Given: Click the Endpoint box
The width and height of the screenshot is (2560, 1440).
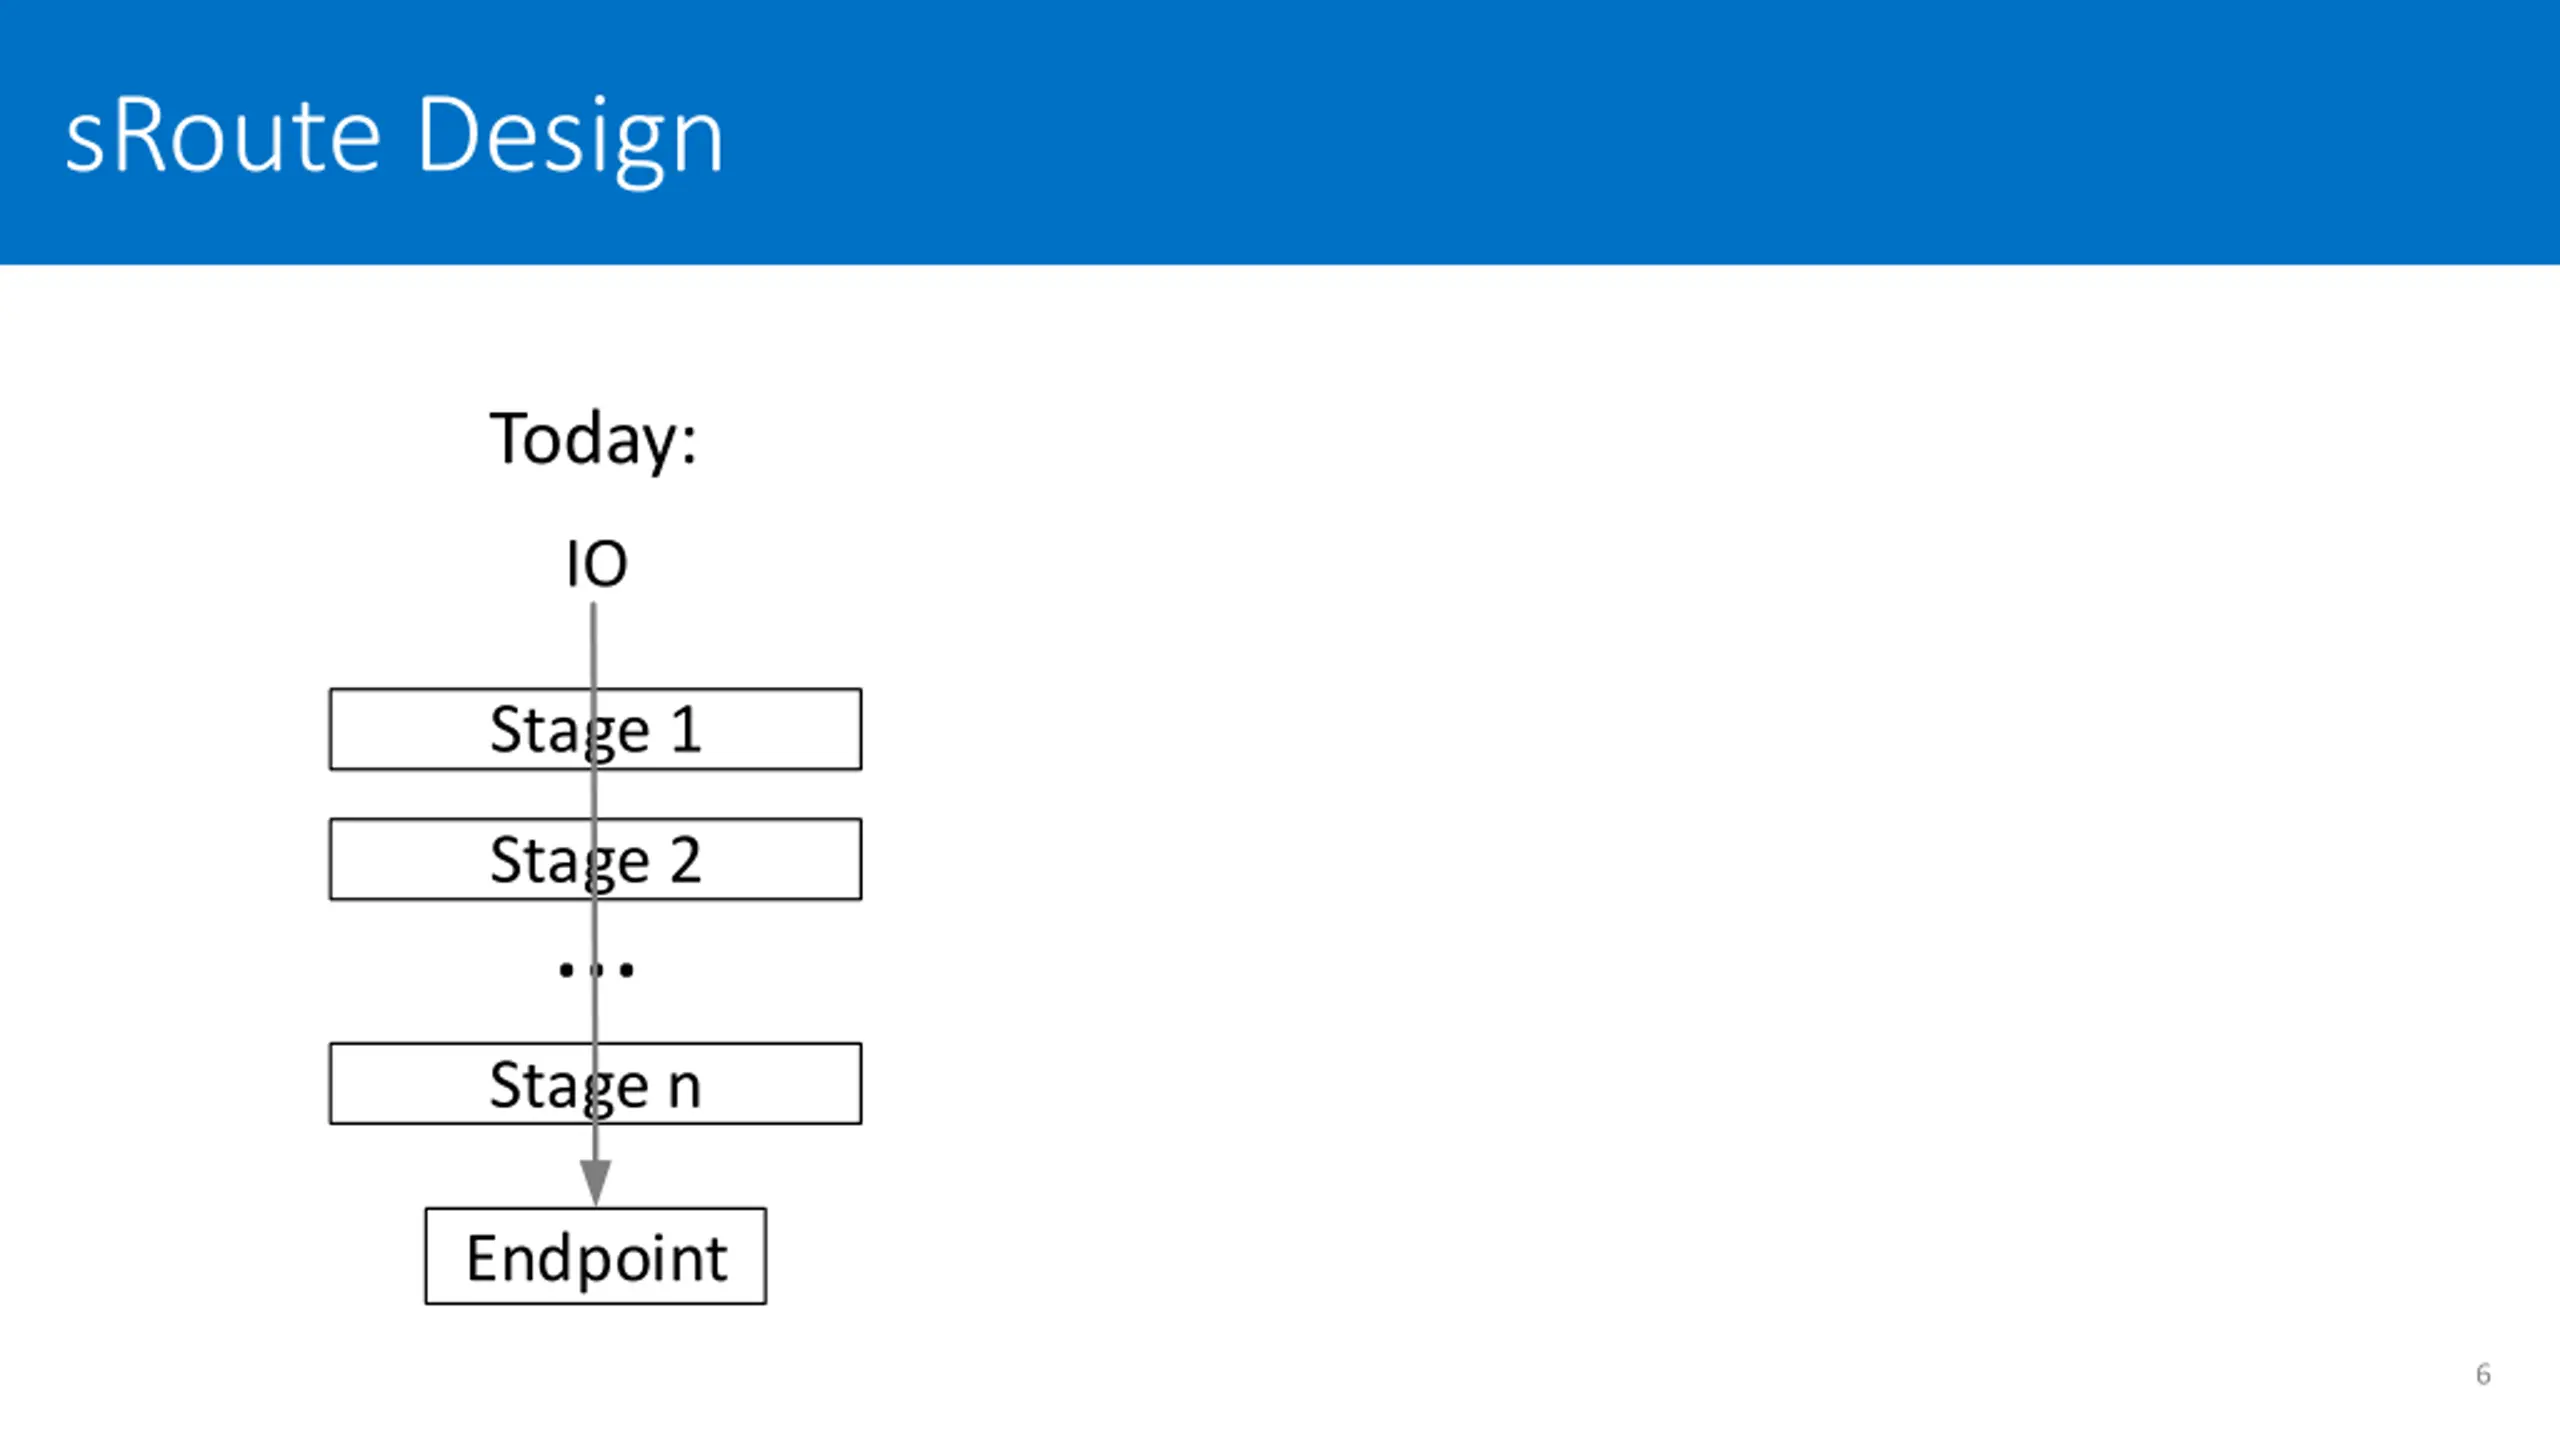Looking at the screenshot, I should click(x=596, y=1256).
